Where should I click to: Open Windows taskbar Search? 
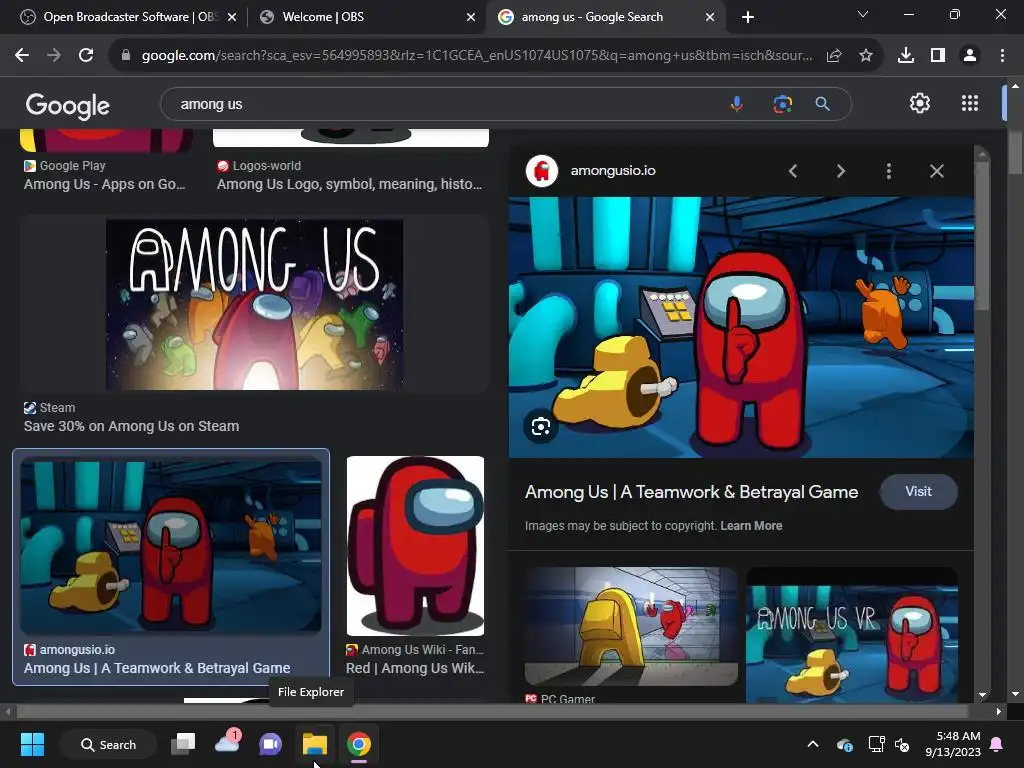(108, 744)
